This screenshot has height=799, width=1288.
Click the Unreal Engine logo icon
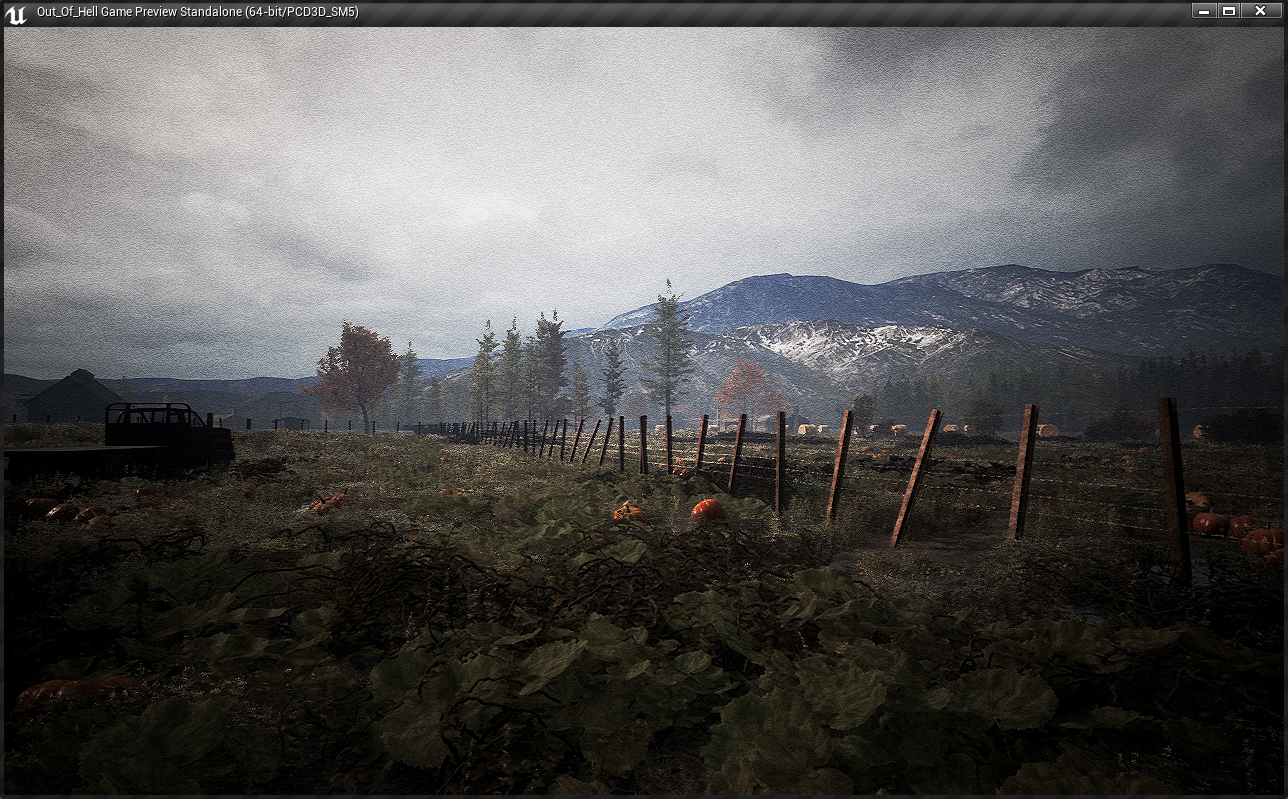pyautogui.click(x=16, y=13)
